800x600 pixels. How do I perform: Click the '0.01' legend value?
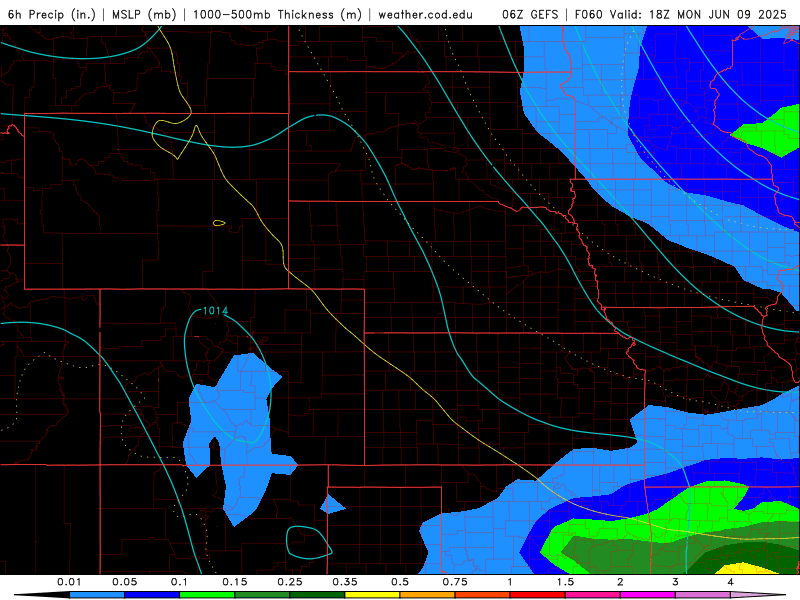(x=69, y=582)
